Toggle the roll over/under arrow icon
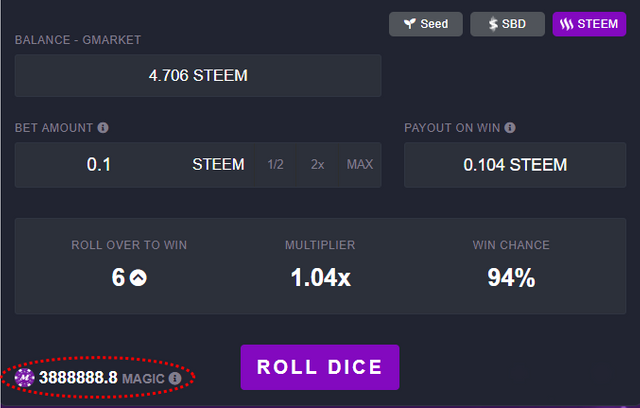The width and height of the screenshot is (640, 408). [138, 278]
